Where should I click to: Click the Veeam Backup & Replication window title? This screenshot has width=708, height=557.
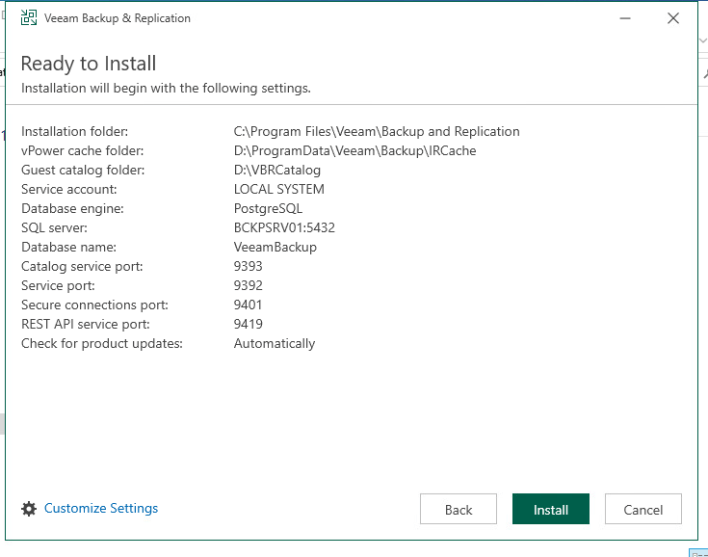click(117, 18)
